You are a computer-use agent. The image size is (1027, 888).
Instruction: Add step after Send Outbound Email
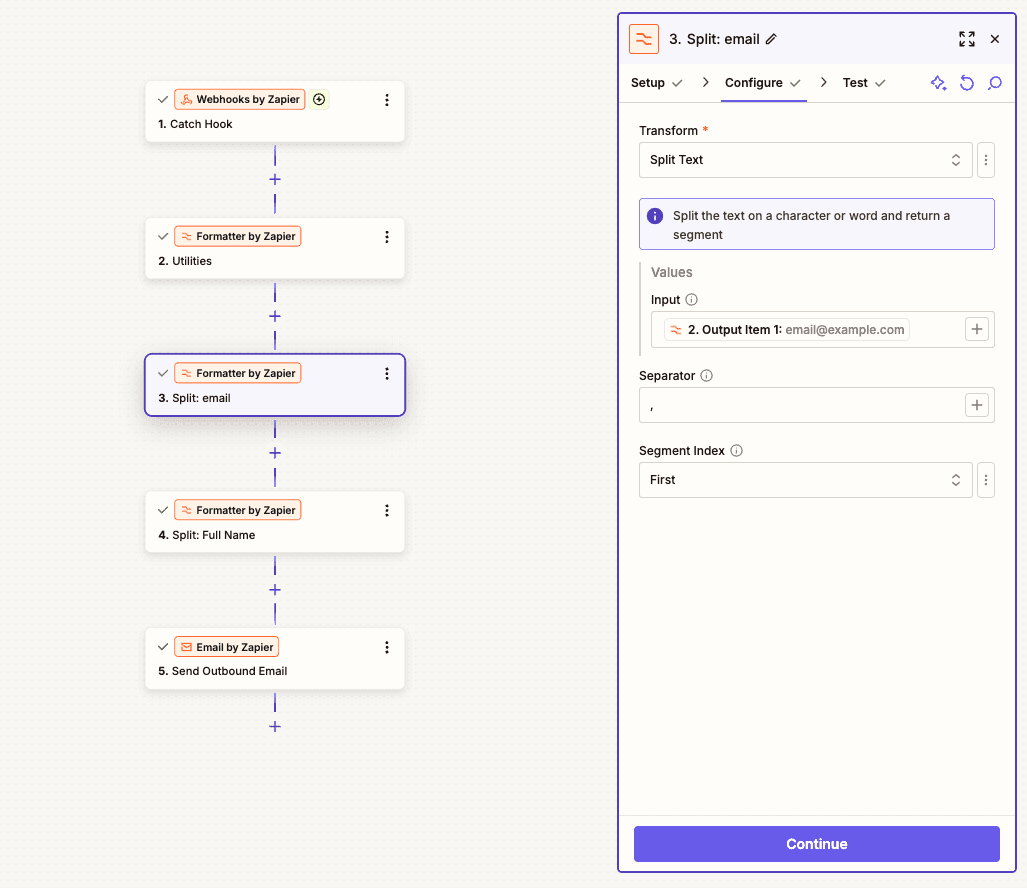275,727
